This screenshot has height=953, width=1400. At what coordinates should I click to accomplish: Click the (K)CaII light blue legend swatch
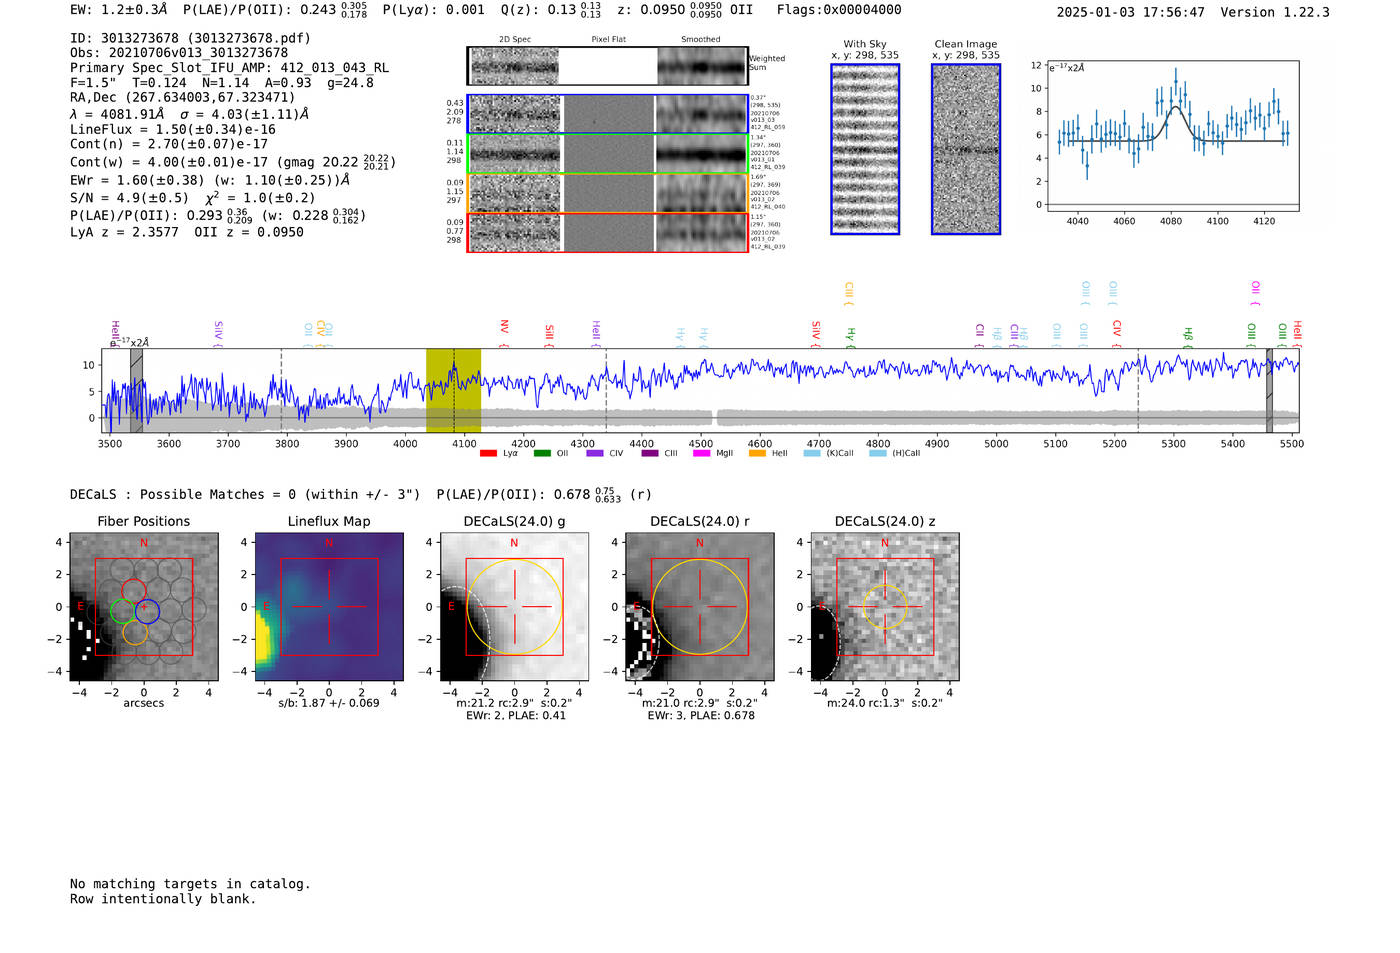click(x=812, y=453)
